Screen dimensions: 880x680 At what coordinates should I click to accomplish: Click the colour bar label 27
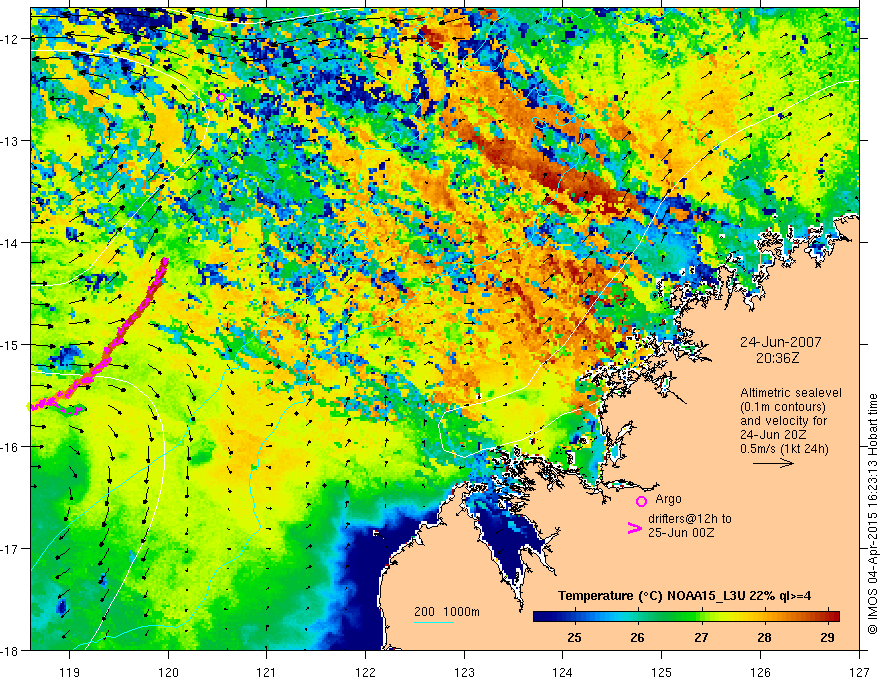coord(701,637)
